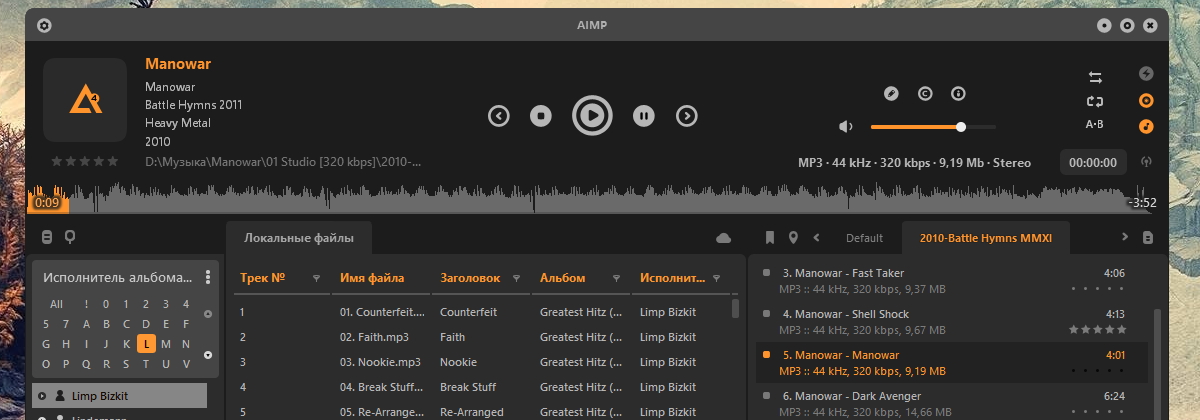The height and width of the screenshot is (420, 1200).
Task: Sort by Имя файла column header
Action: pos(372,278)
